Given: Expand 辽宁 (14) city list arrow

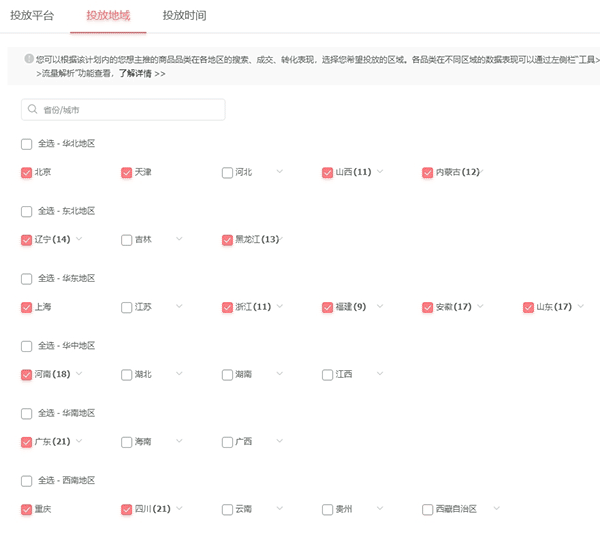Looking at the screenshot, I should click(79, 239).
